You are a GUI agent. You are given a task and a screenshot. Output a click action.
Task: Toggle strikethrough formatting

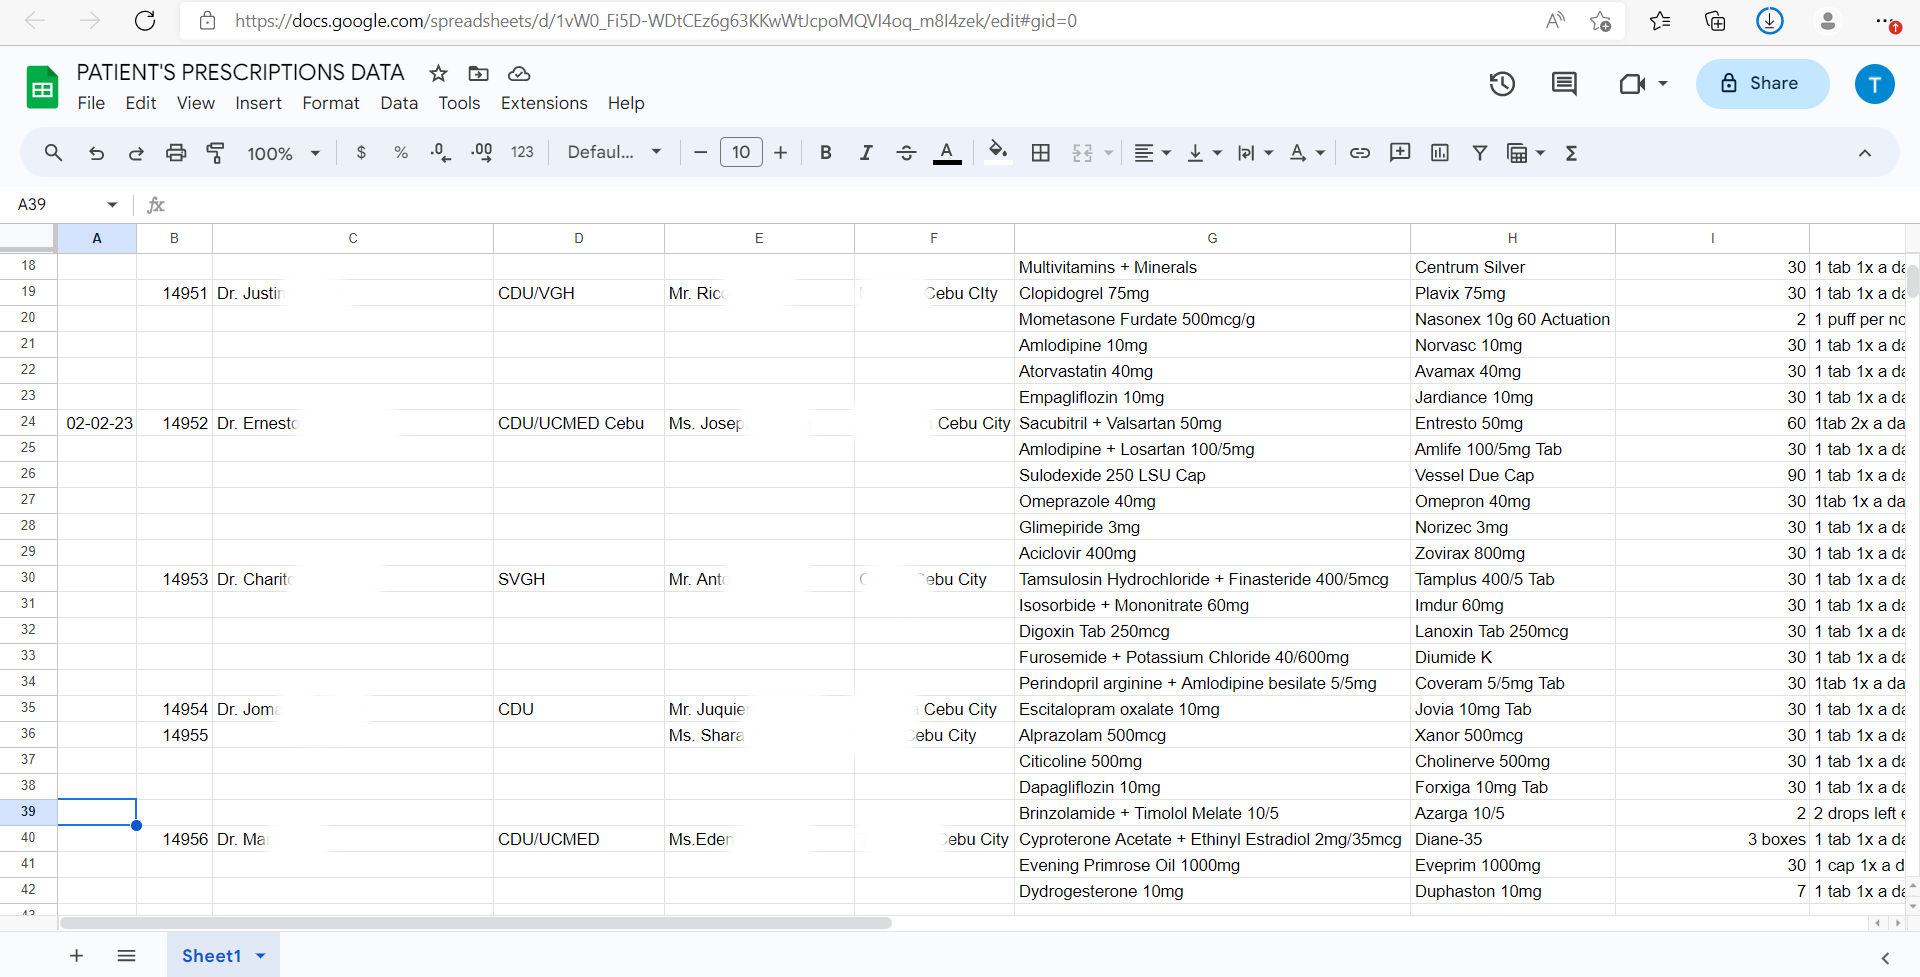pyautogui.click(x=906, y=153)
